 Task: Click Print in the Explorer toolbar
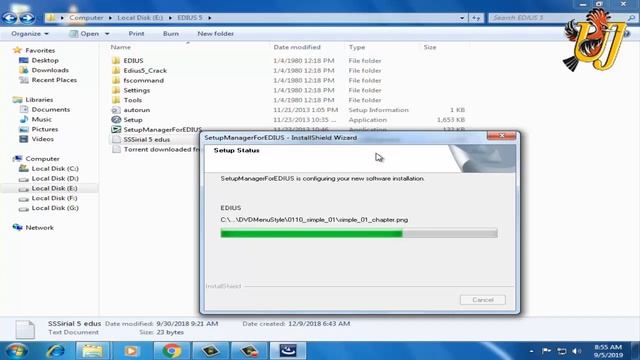pyautogui.click(x=136, y=34)
